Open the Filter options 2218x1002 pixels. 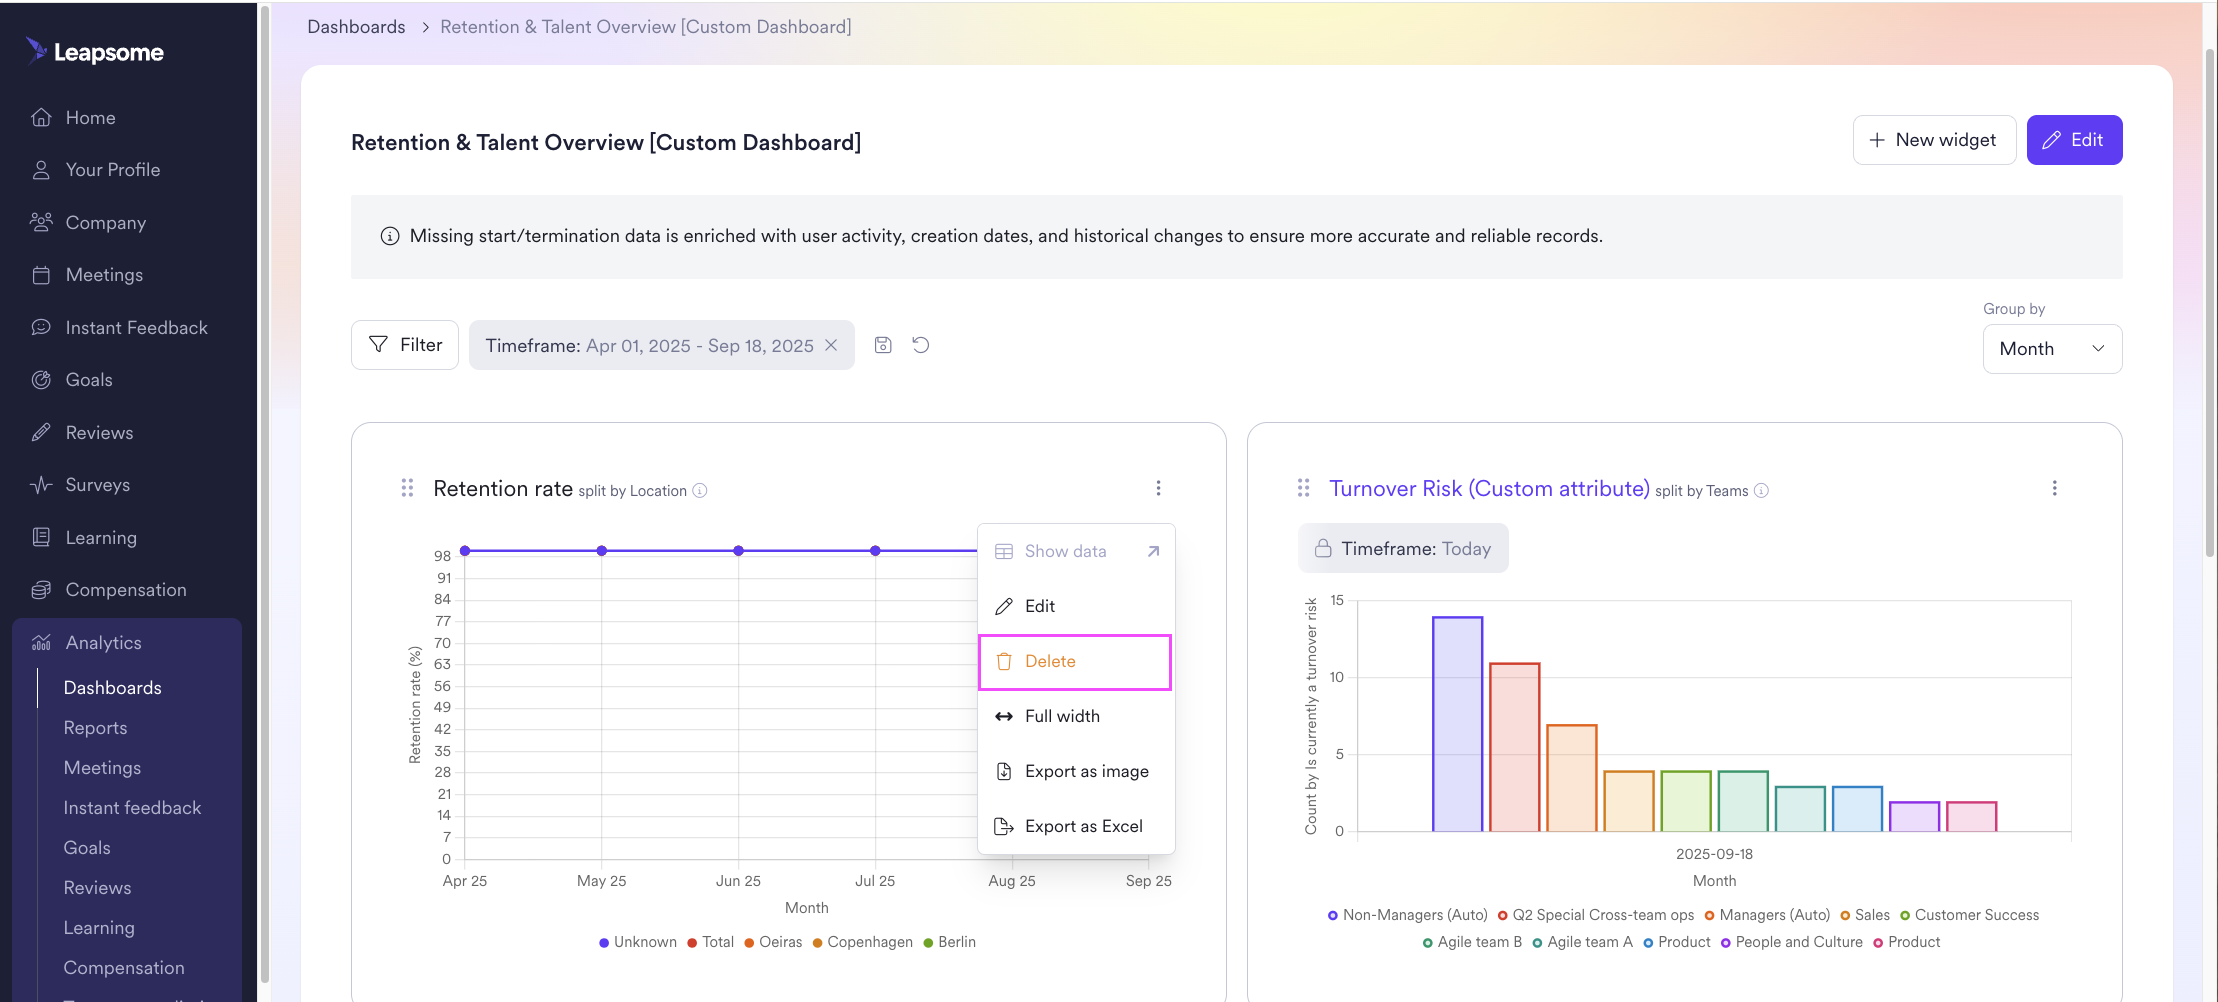405,345
